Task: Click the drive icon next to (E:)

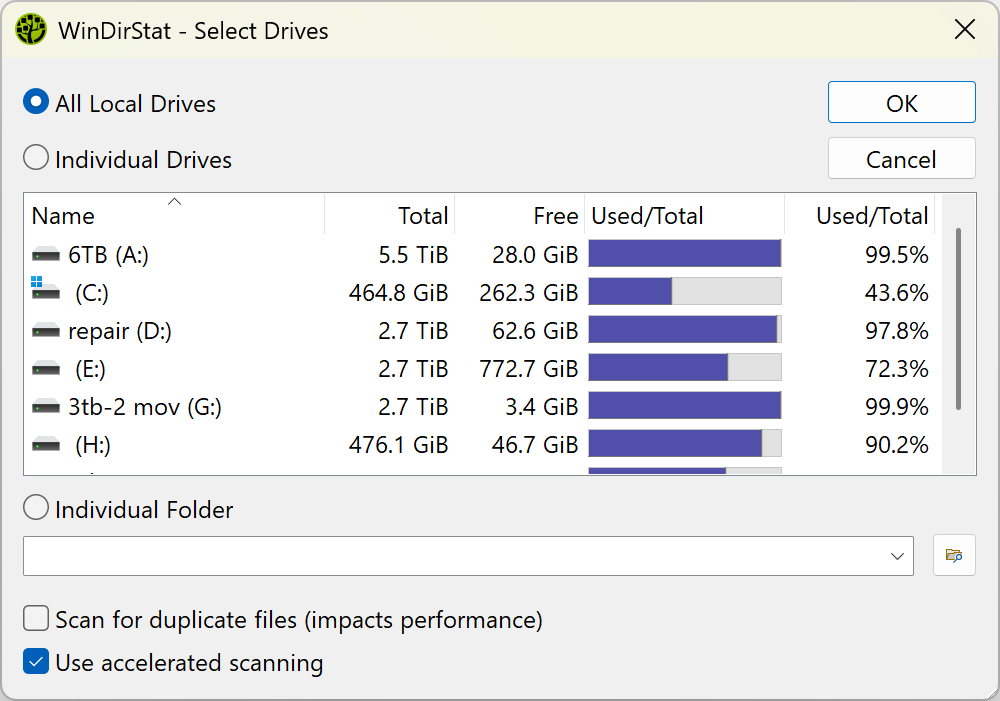Action: click(x=44, y=368)
